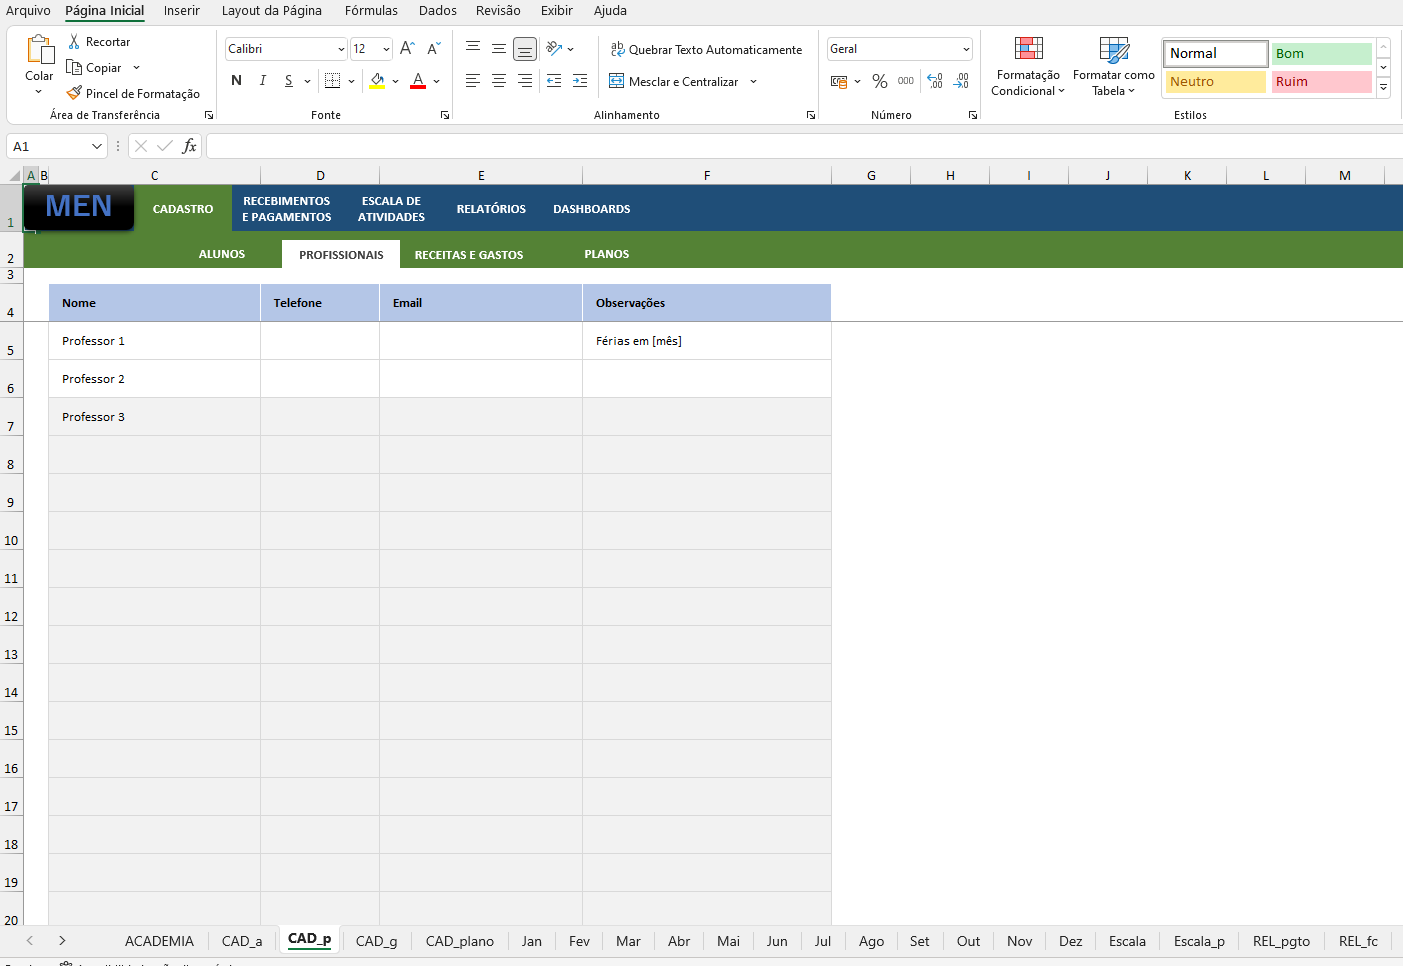Click the text orientation icon
The height and width of the screenshot is (966, 1403).
click(x=554, y=49)
